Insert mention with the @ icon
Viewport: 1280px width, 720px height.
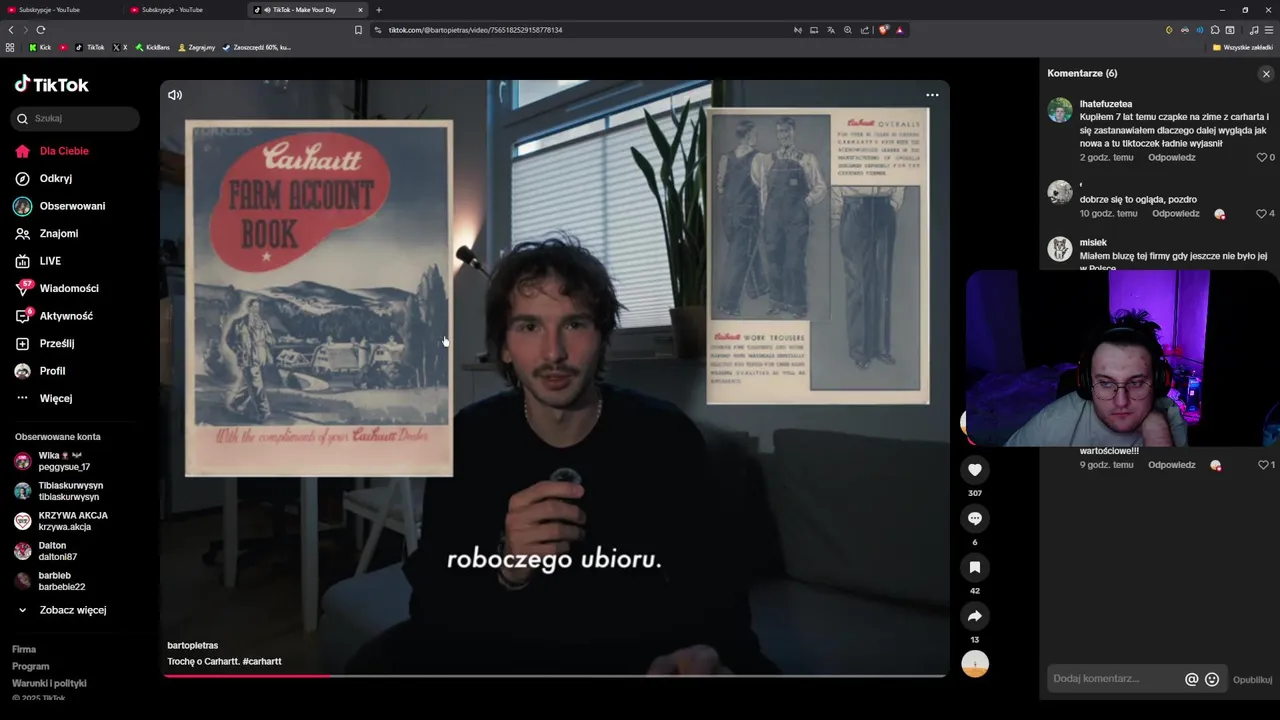click(x=1191, y=679)
